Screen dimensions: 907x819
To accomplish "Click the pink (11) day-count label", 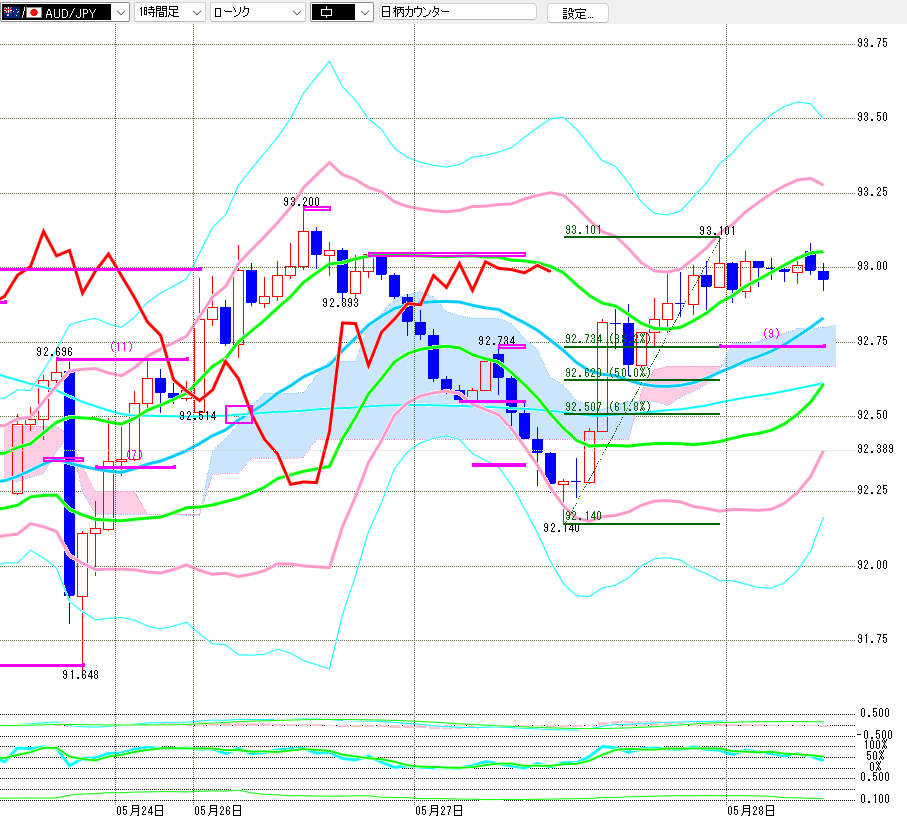I will [x=121, y=346].
